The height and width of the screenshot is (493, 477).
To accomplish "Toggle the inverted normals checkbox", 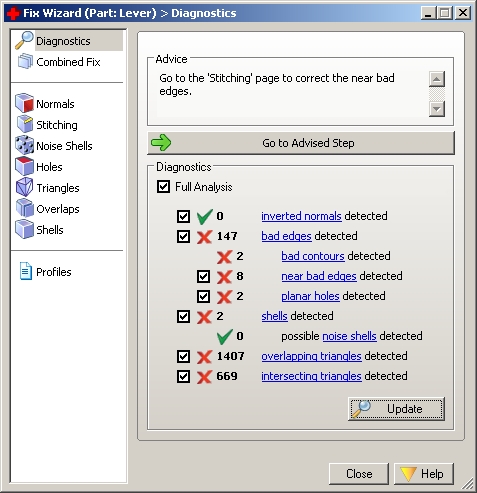I will pos(183,216).
